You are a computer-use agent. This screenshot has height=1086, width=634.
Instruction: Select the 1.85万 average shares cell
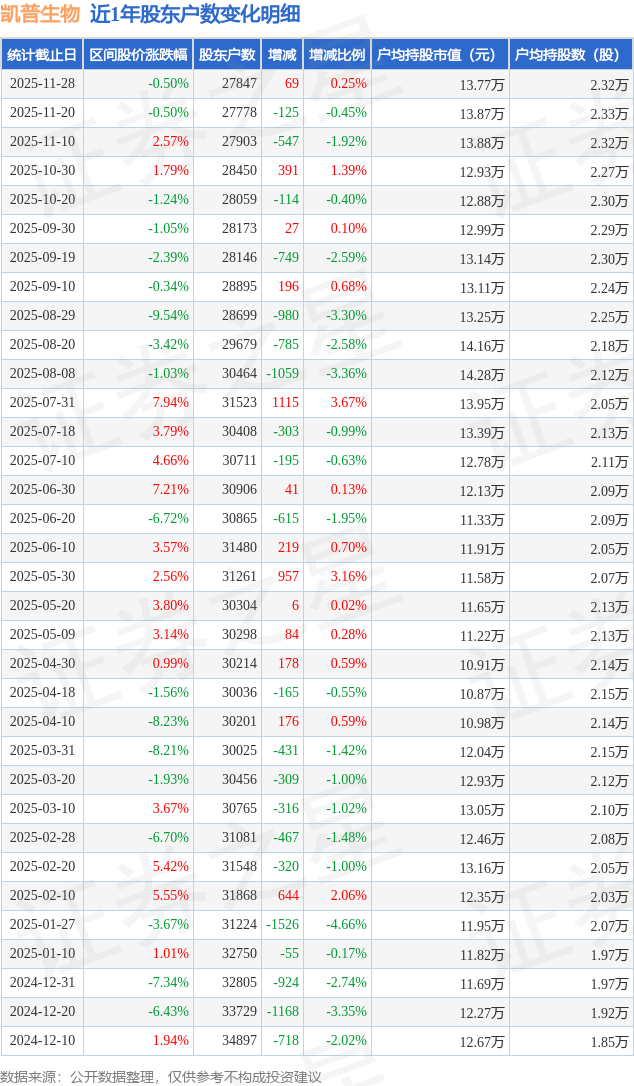pos(608,1041)
